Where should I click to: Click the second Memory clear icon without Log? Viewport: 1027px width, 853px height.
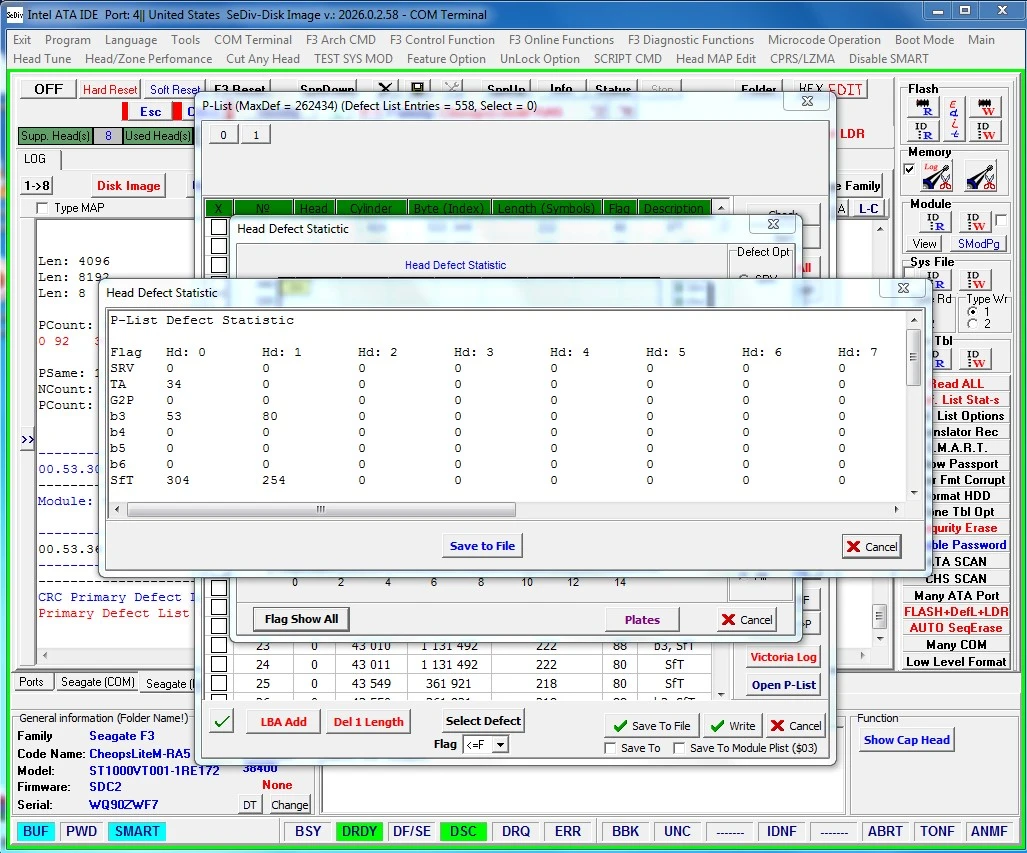[980, 176]
